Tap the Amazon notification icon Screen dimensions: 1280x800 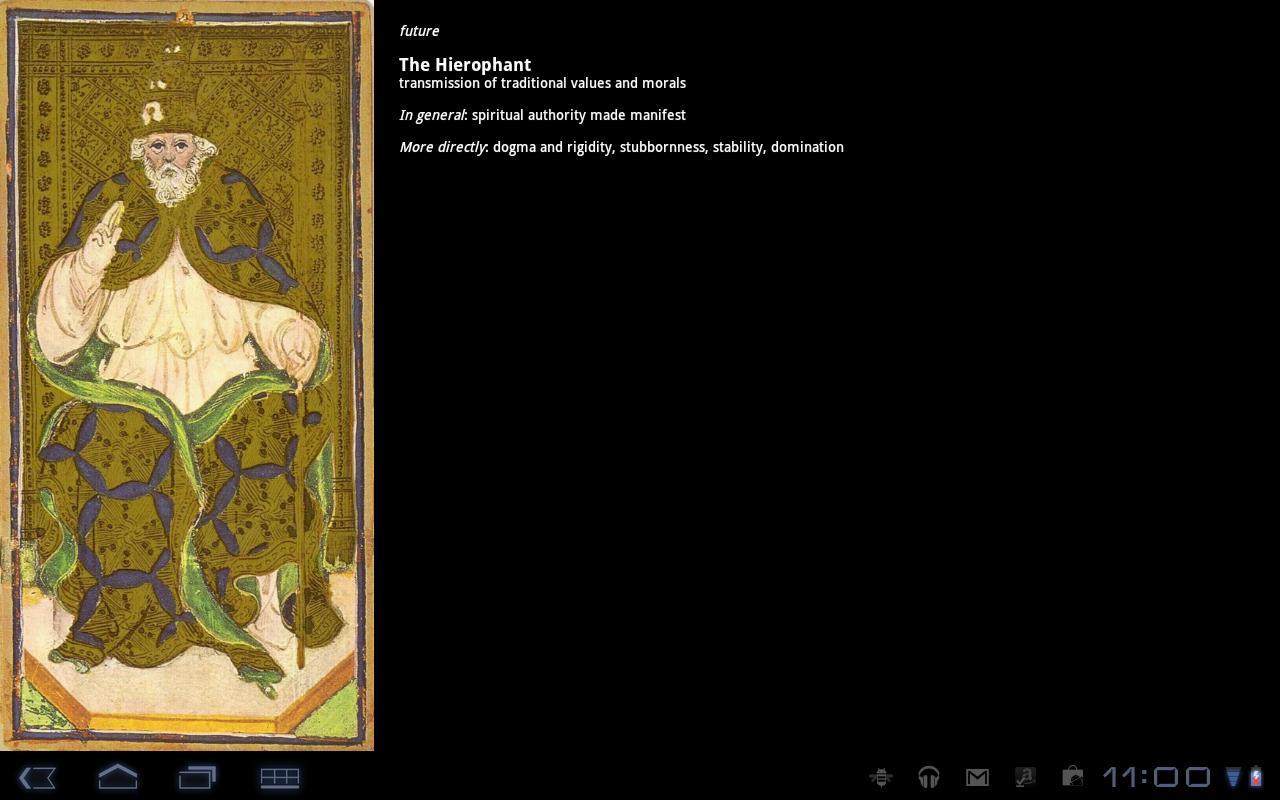click(x=1025, y=777)
